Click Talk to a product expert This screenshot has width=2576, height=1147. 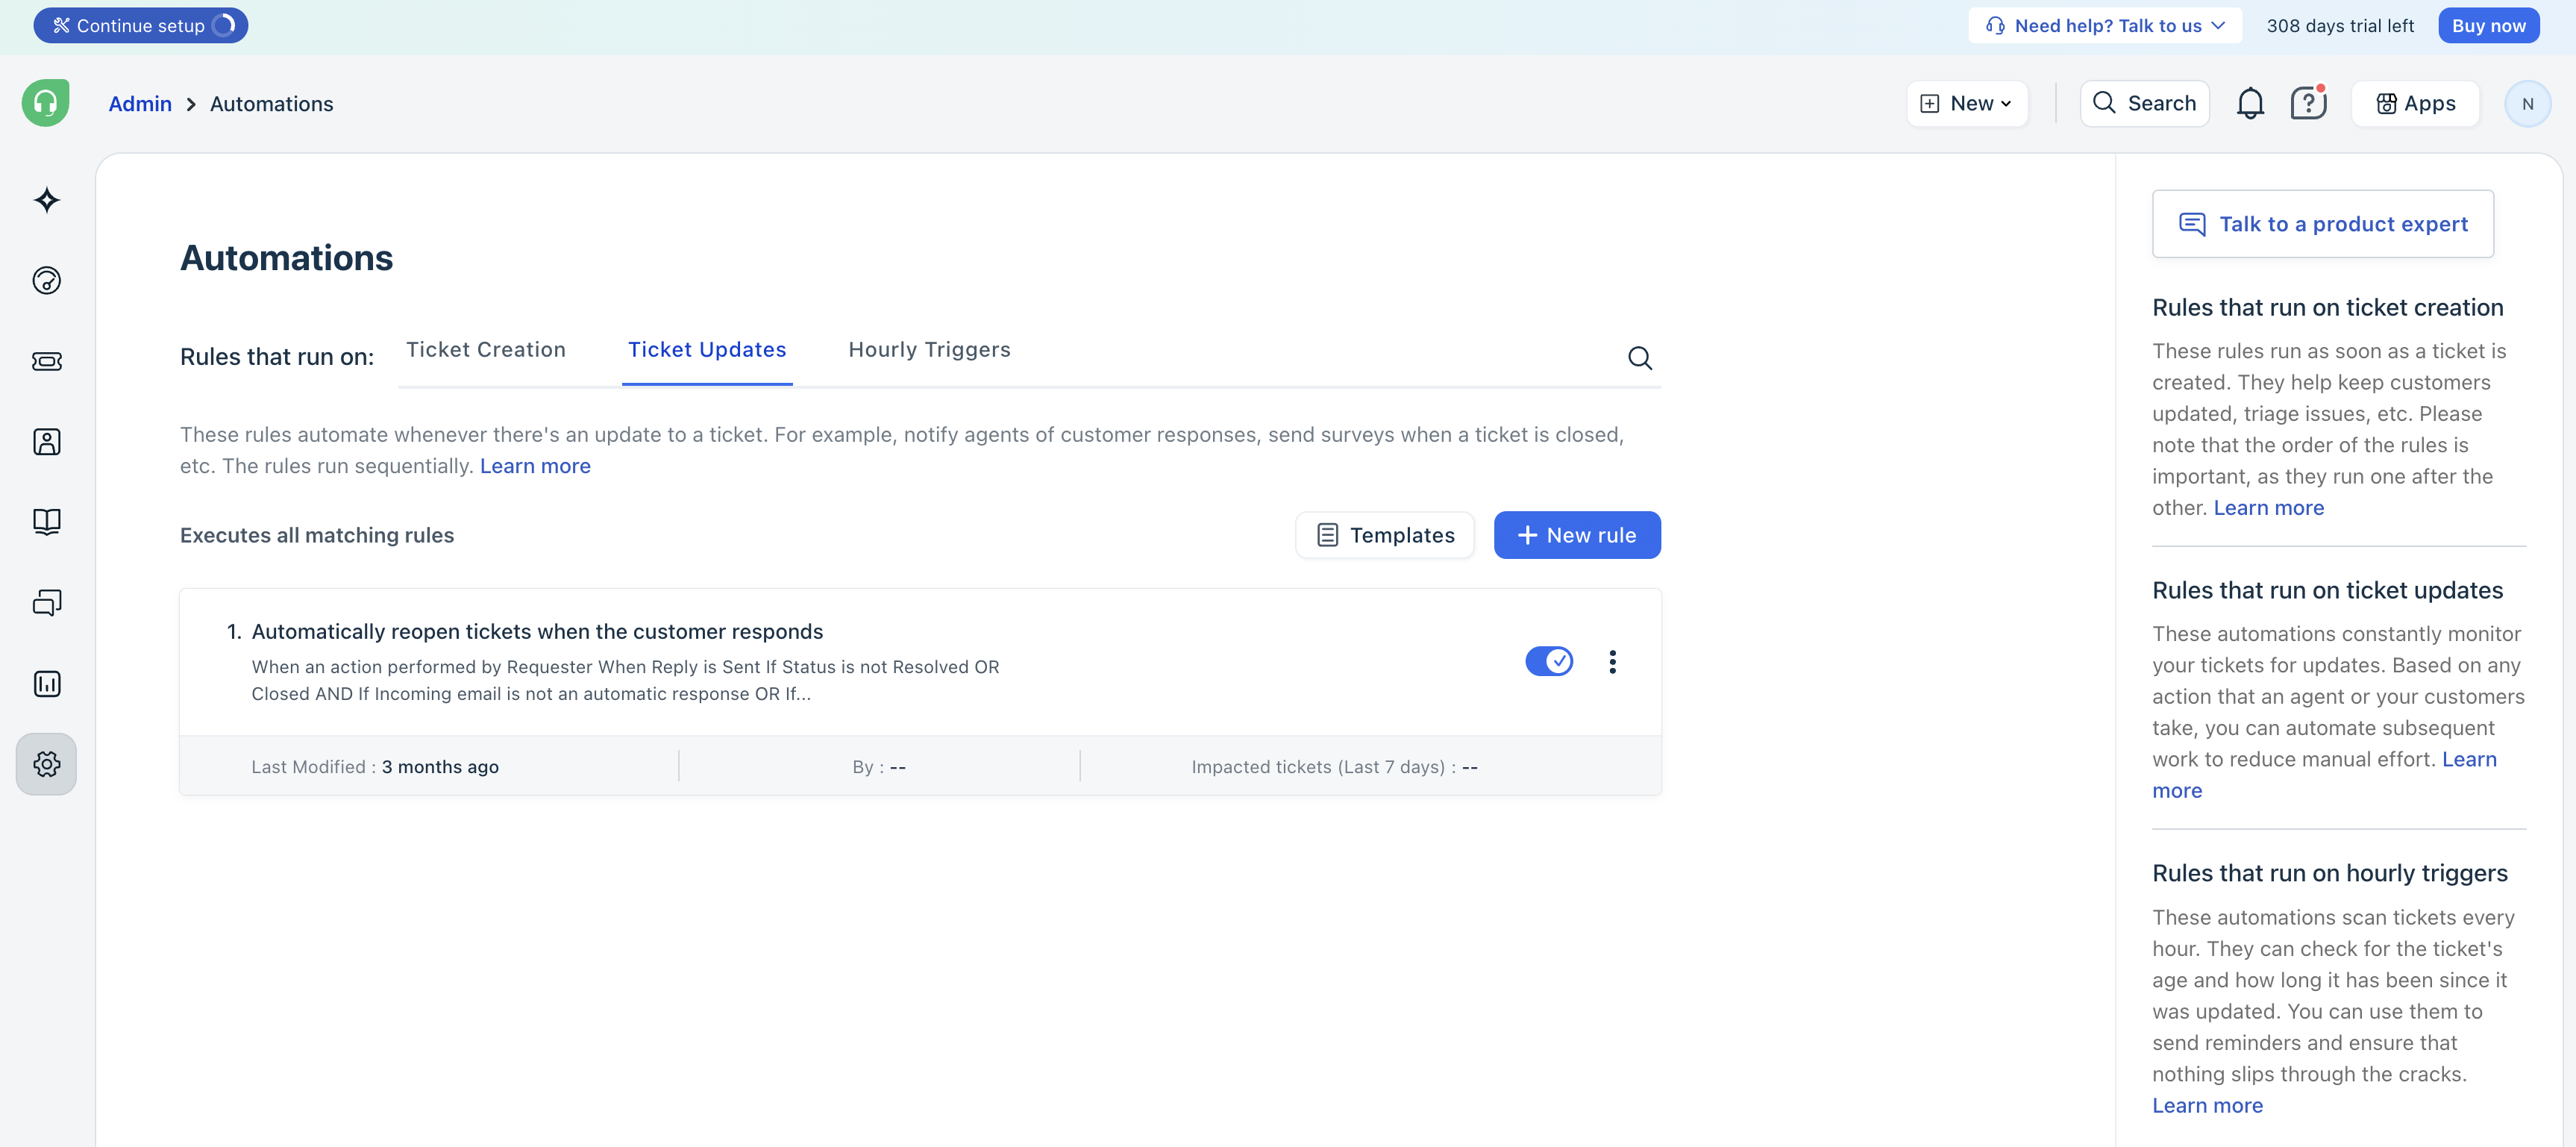coord(2322,224)
